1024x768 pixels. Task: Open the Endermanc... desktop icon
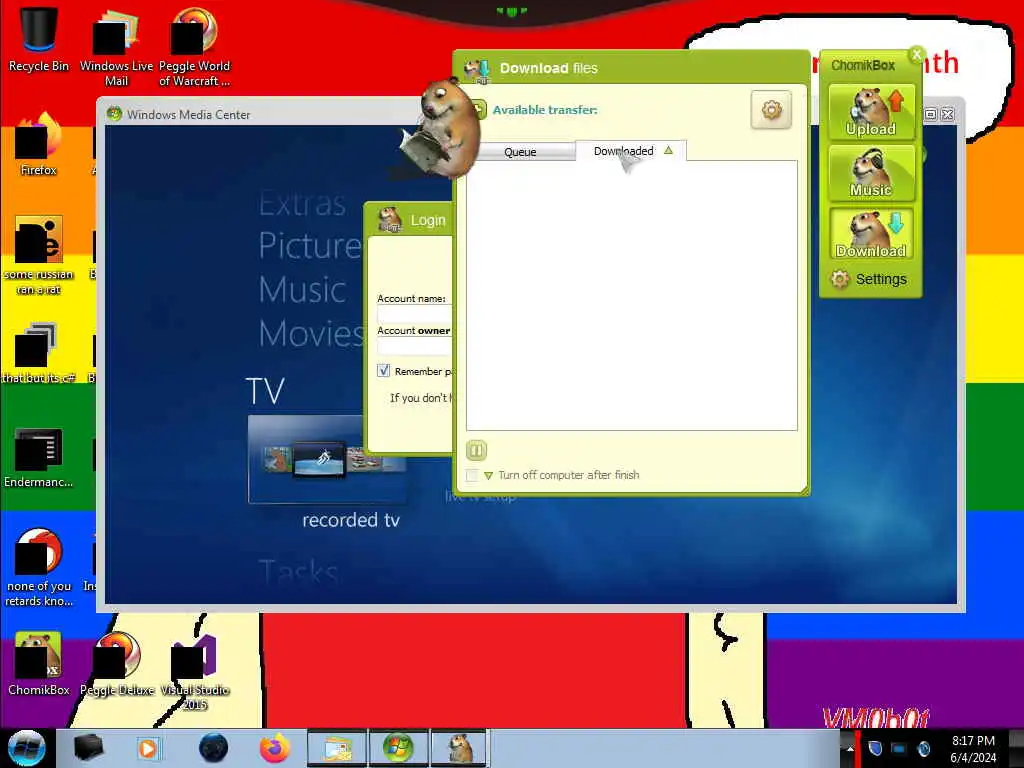click(39, 457)
